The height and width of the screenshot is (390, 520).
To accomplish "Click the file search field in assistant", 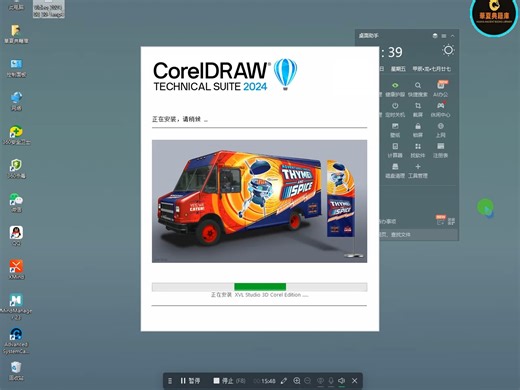I will point(417,235).
